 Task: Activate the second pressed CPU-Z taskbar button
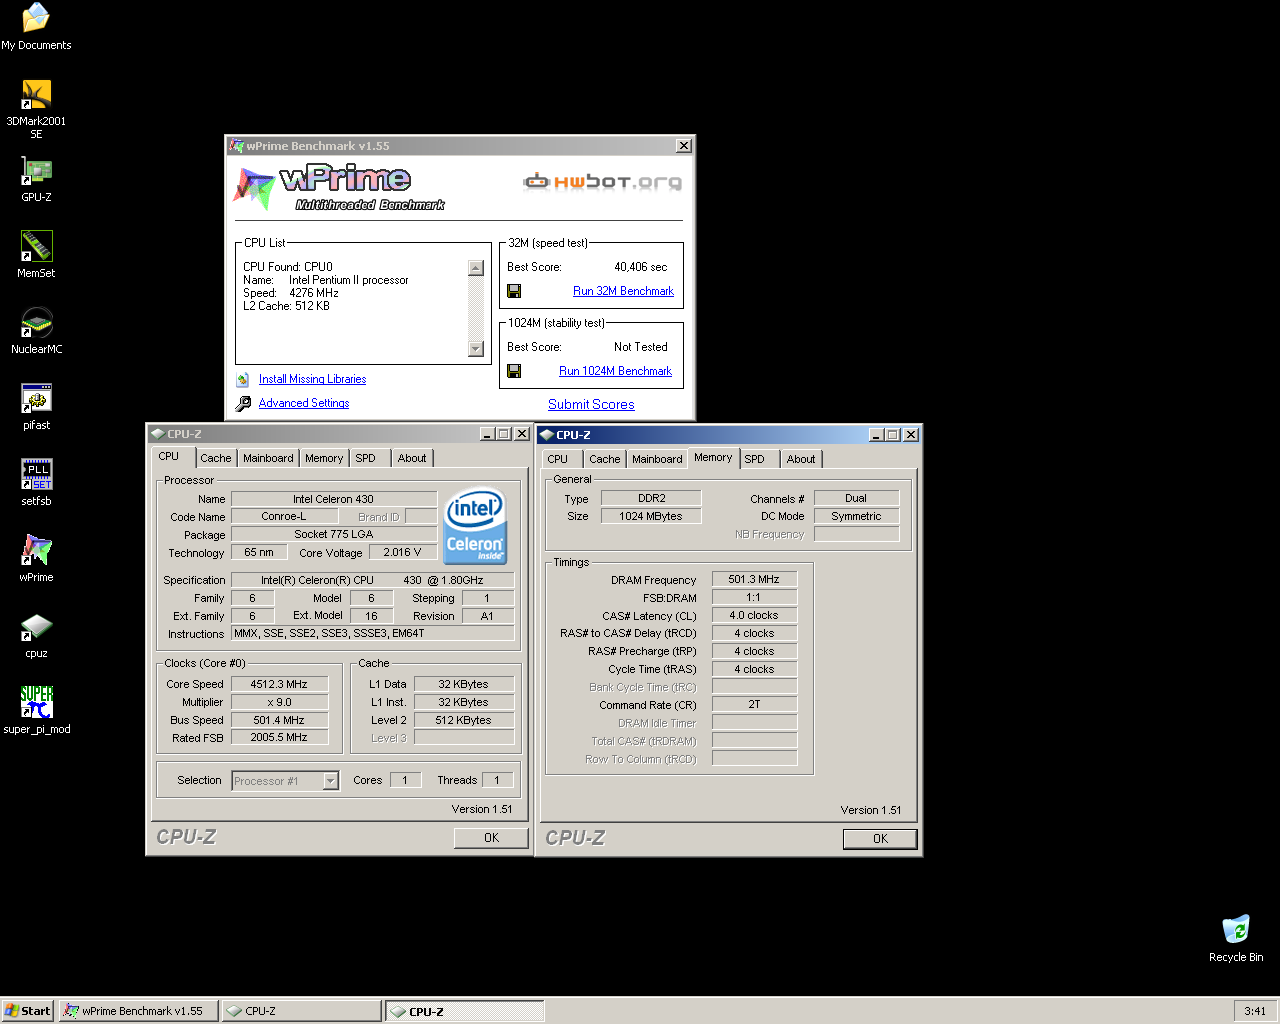[x=464, y=1011]
